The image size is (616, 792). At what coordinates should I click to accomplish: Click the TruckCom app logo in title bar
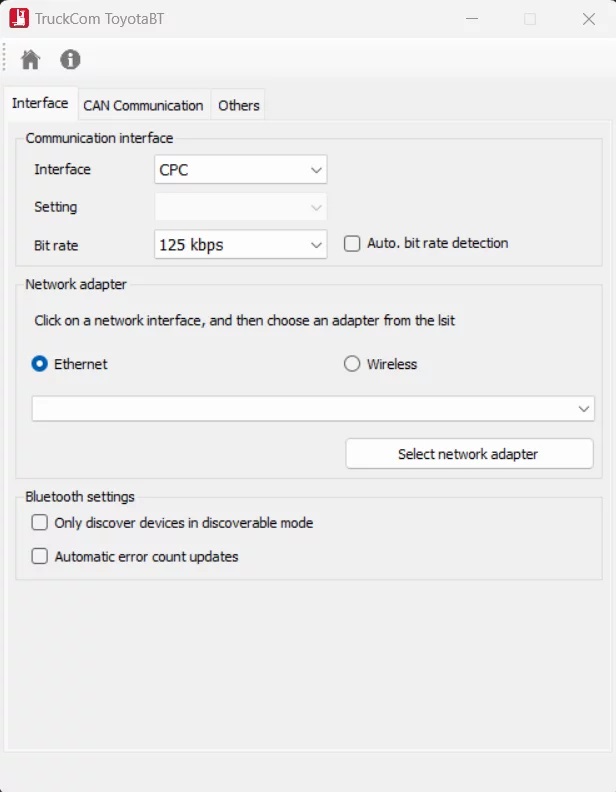tap(19, 19)
